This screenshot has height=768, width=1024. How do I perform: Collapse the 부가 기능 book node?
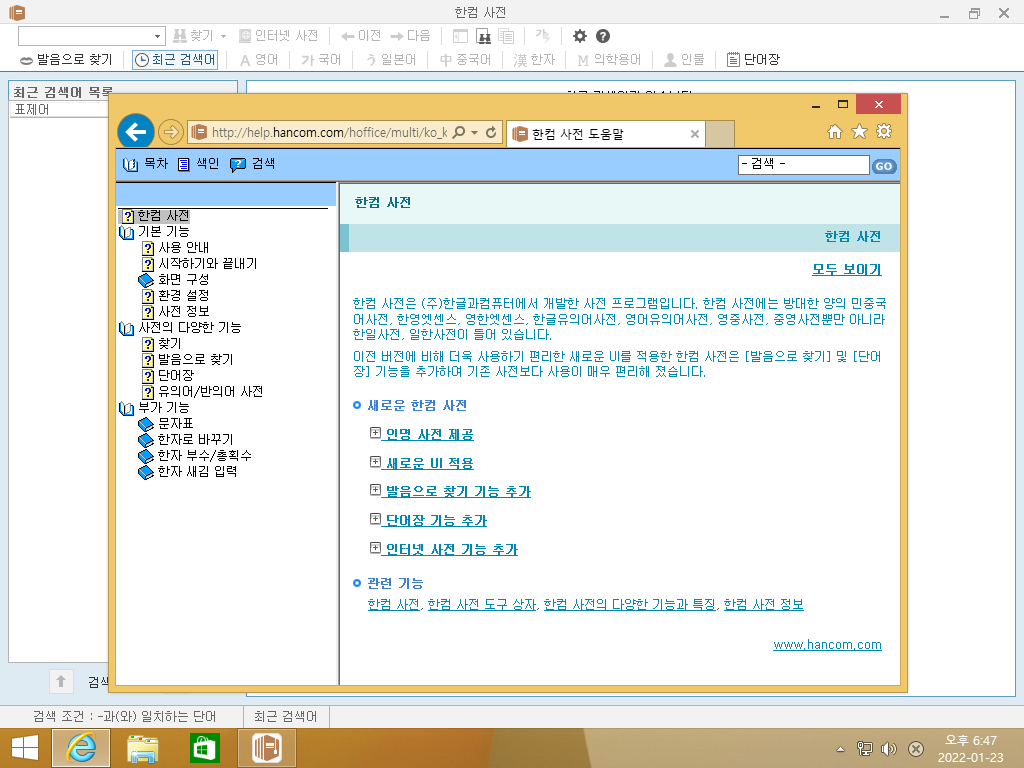pyautogui.click(x=127, y=408)
